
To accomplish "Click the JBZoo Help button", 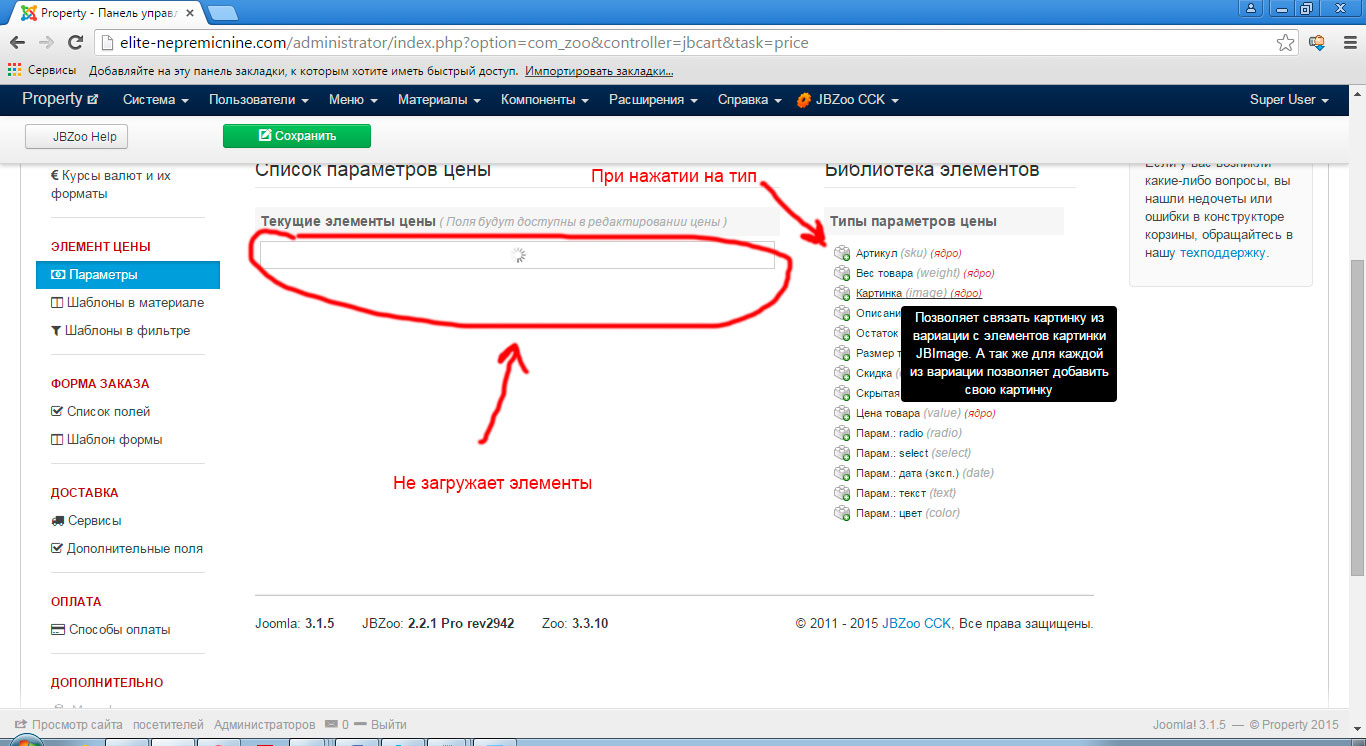I will (77, 137).
